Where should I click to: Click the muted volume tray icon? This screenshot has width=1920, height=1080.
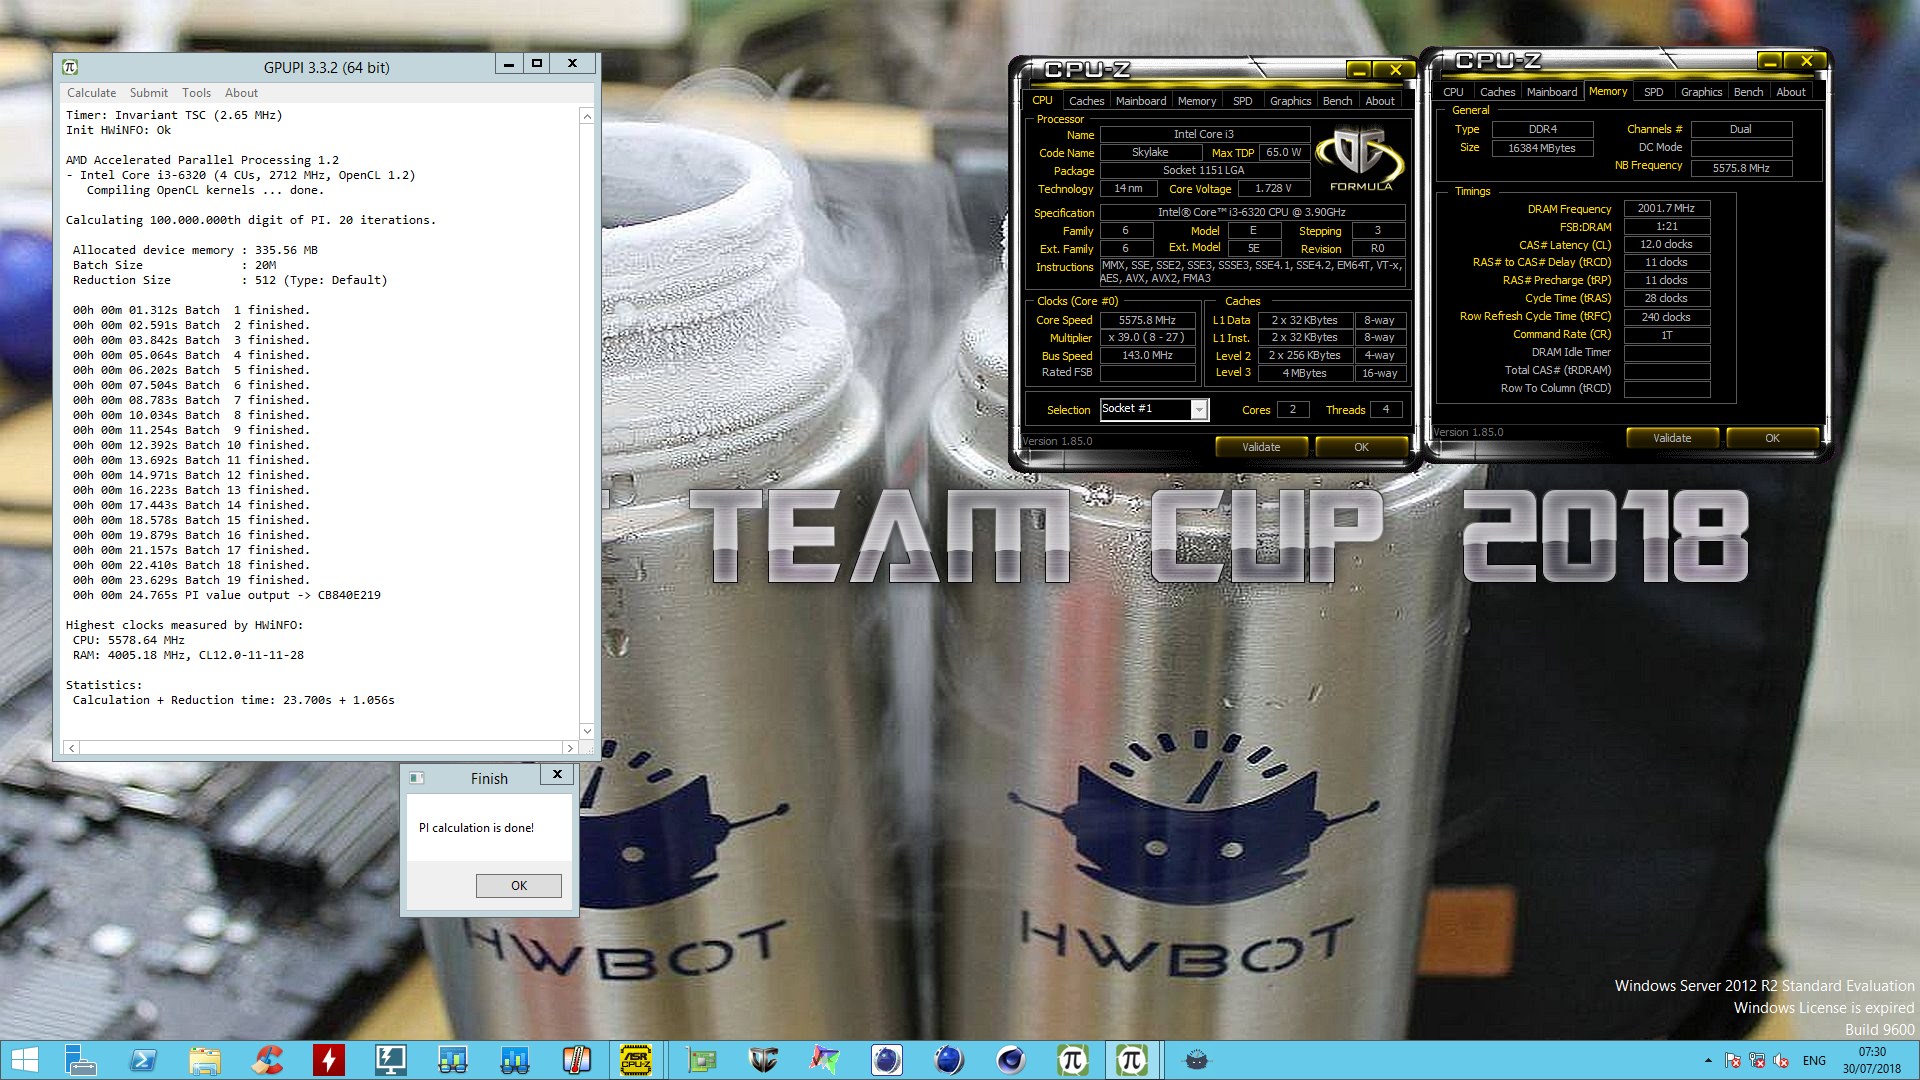[1781, 1061]
